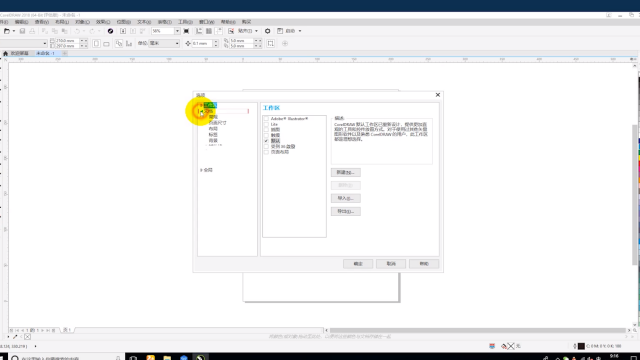
Task: Open File Explorer from the taskbar
Action: [167, 358]
